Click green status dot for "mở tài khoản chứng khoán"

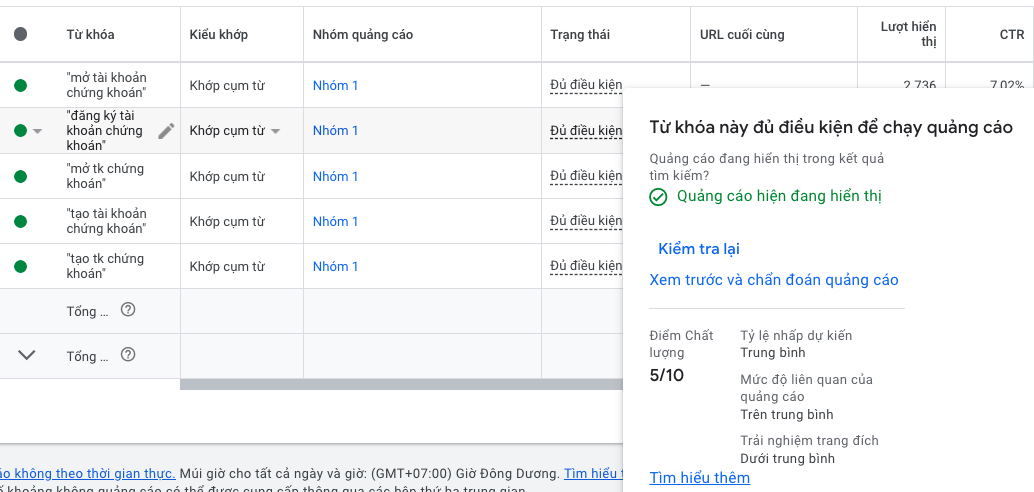click(x=21, y=86)
